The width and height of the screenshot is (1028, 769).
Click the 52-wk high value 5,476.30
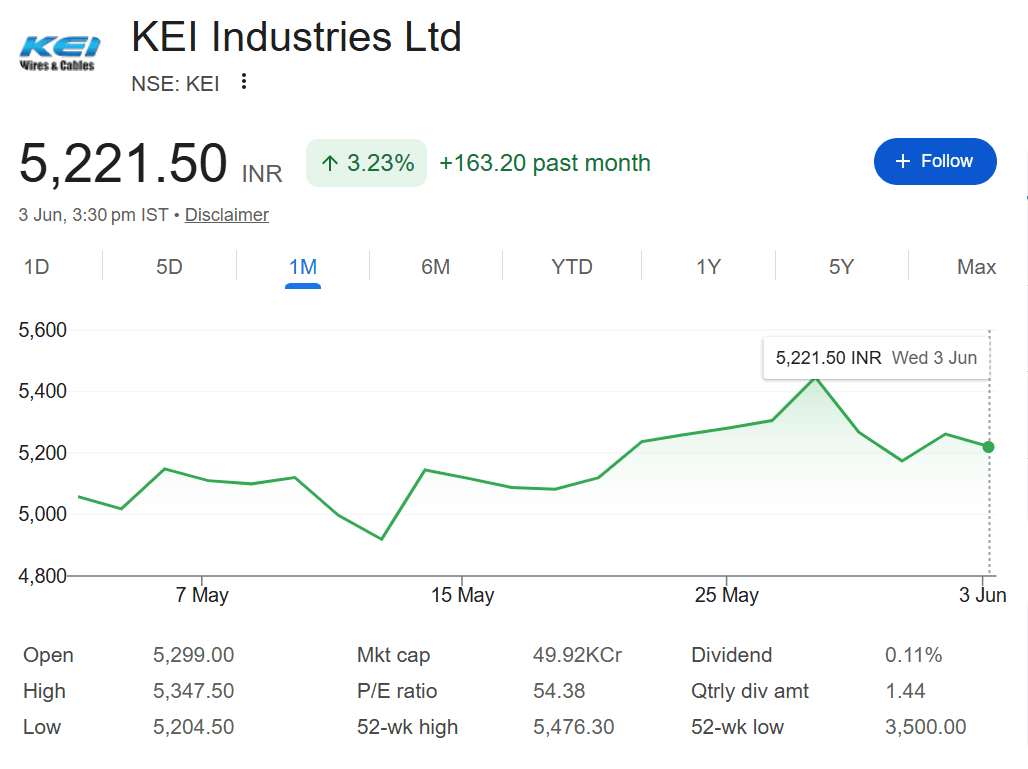[574, 726]
